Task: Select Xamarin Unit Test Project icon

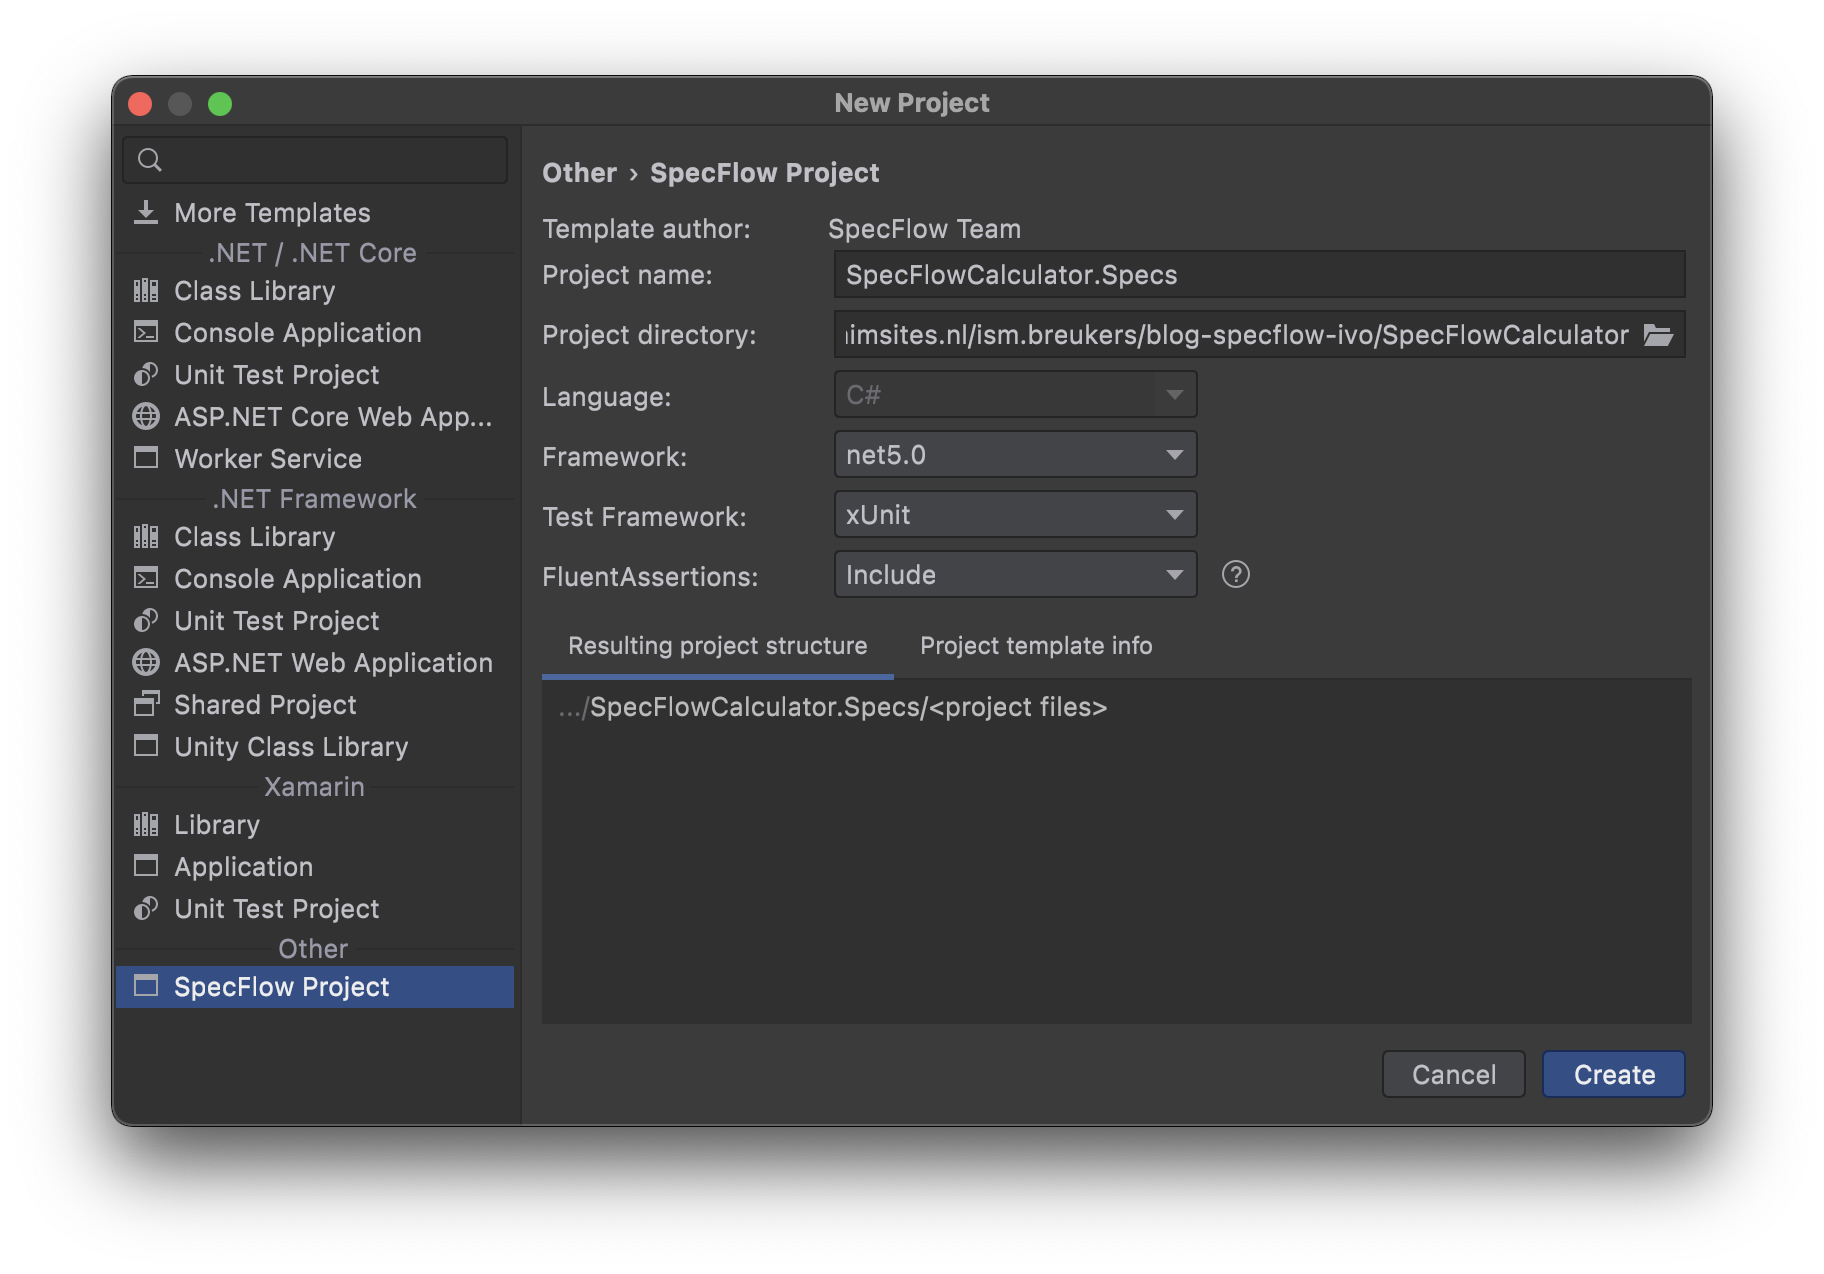Action: click(x=146, y=908)
